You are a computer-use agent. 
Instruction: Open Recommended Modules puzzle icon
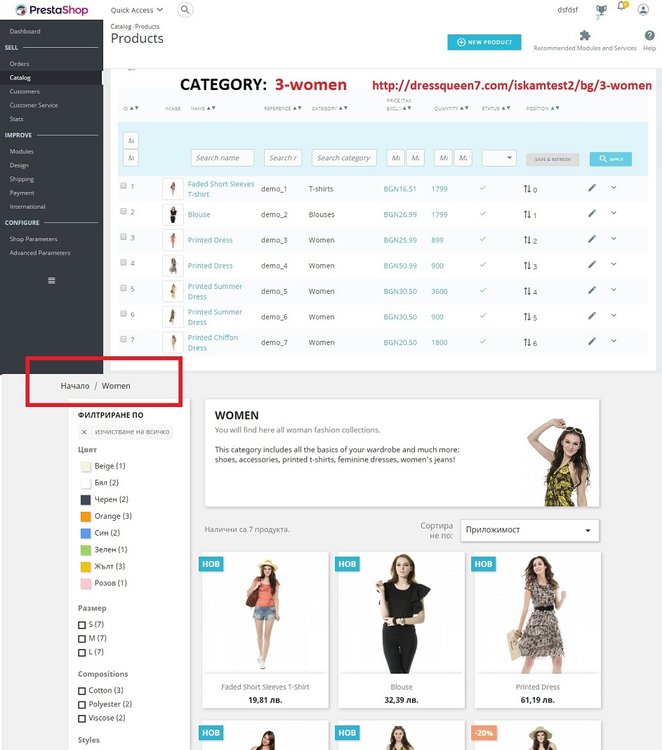585,35
